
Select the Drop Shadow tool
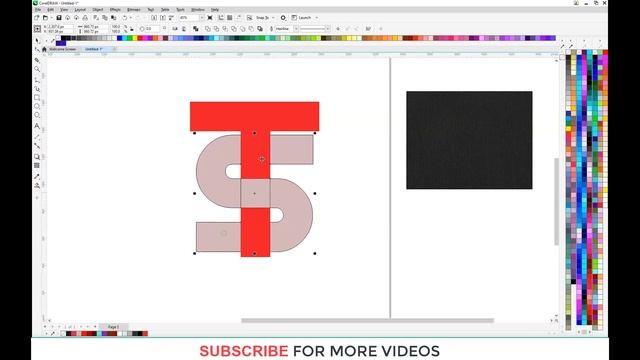pyautogui.click(x=37, y=157)
